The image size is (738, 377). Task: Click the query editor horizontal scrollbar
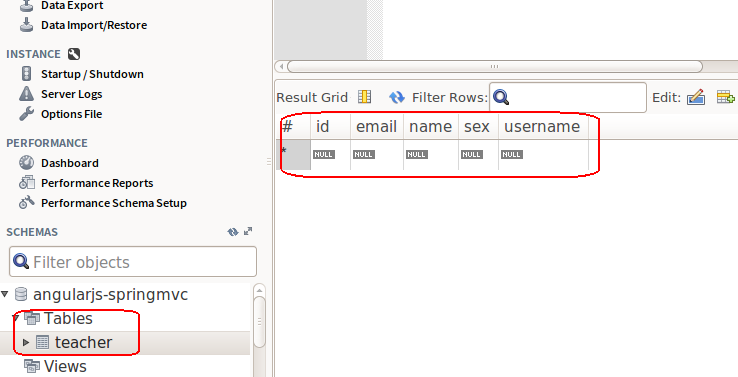(x=494, y=66)
